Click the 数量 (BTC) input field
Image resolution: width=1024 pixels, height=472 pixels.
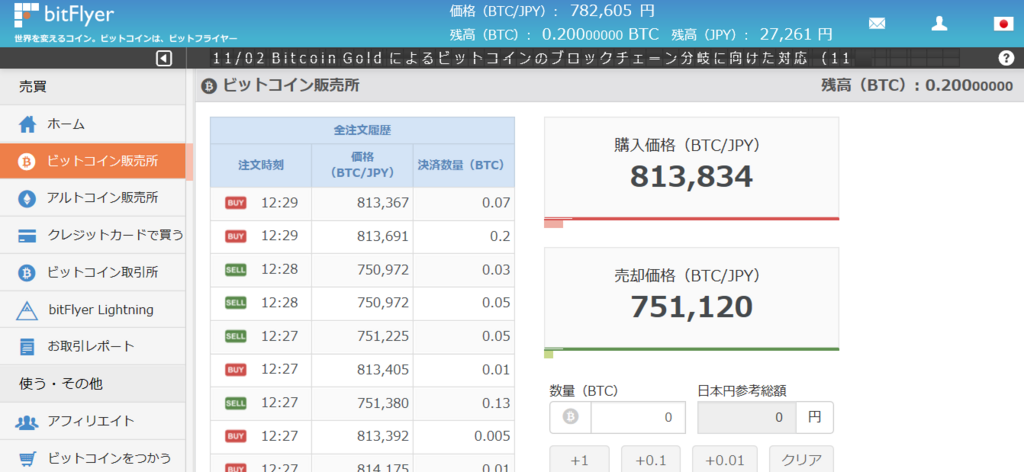tap(638, 417)
